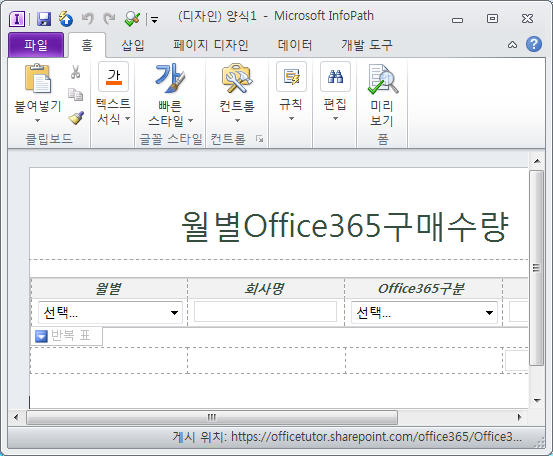
Task: Redo the last action
Action: [x=109, y=18]
